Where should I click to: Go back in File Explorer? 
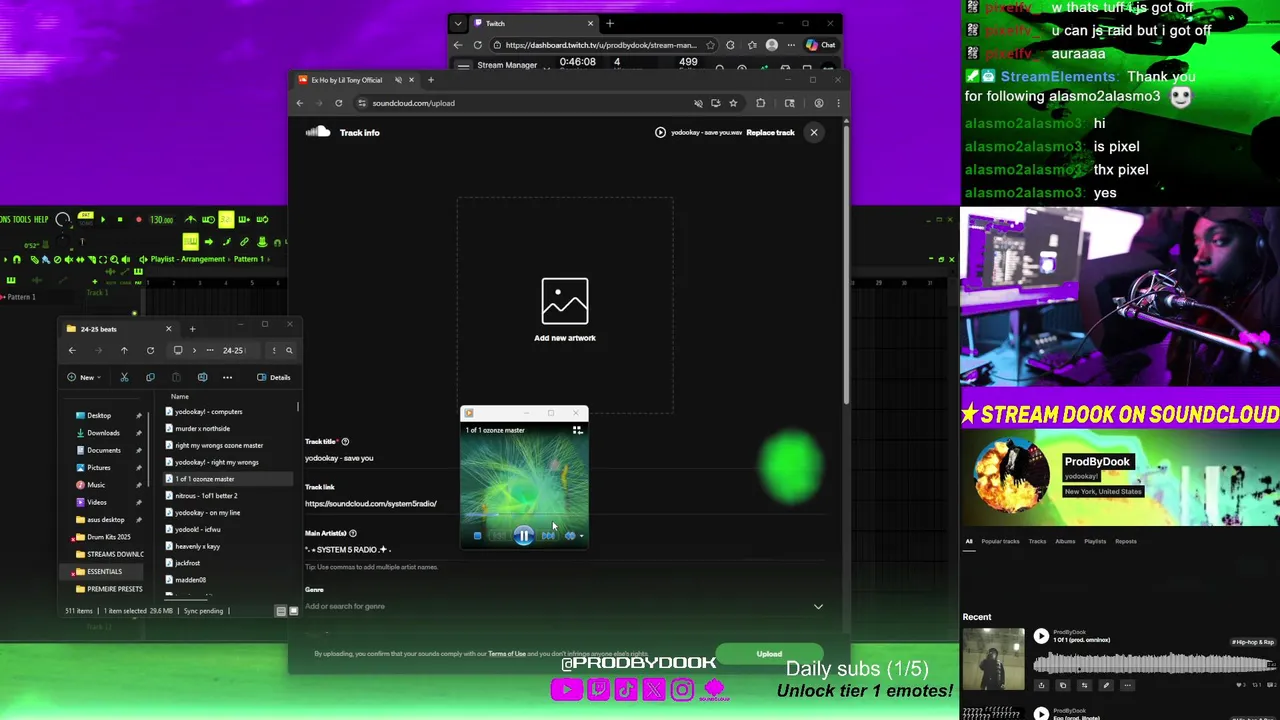[72, 350]
